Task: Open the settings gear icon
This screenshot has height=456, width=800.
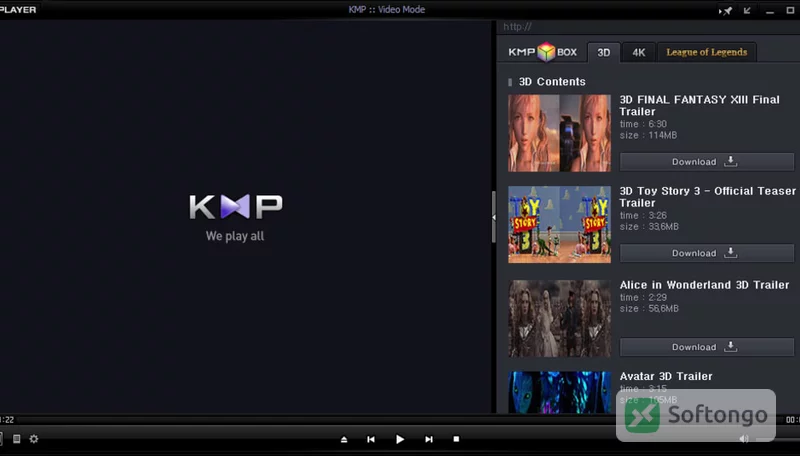Action: [x=34, y=439]
